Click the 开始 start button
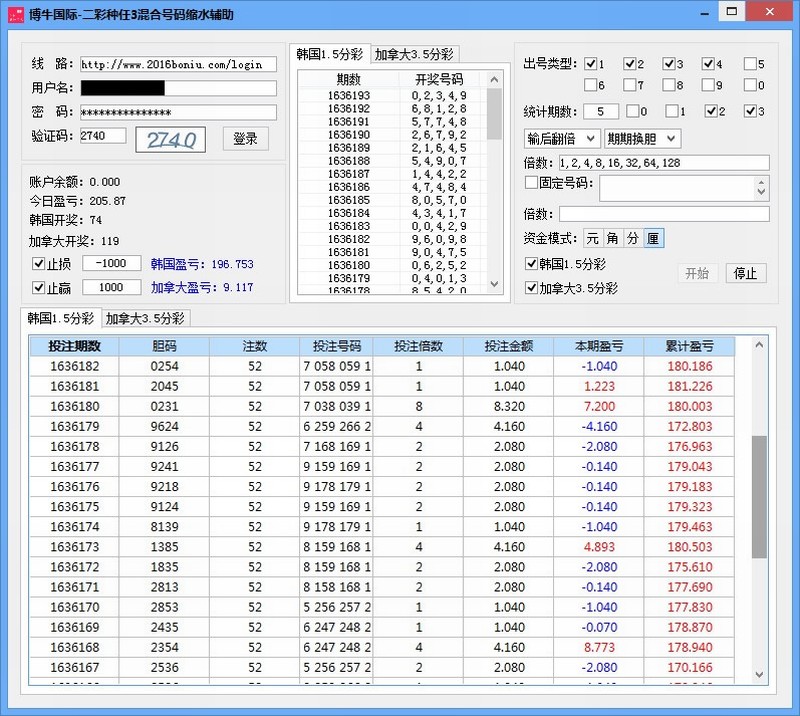 [697, 273]
